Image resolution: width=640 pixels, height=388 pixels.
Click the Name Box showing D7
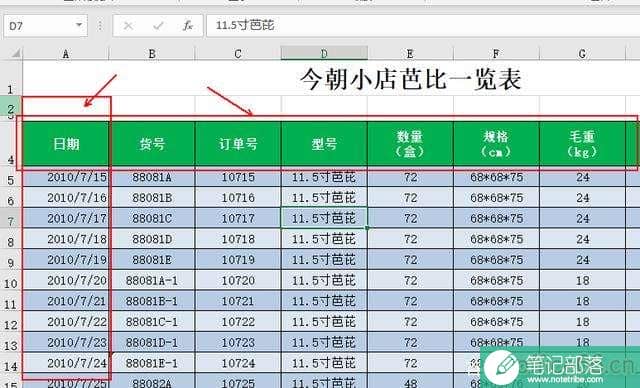(45, 26)
